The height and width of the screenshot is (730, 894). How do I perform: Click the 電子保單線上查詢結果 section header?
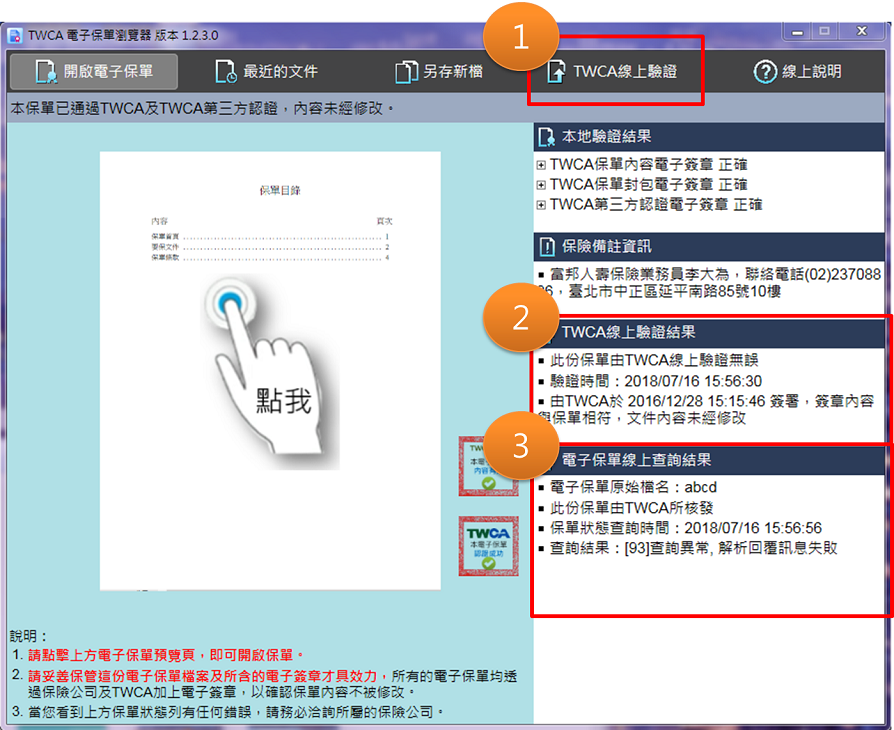point(636,460)
